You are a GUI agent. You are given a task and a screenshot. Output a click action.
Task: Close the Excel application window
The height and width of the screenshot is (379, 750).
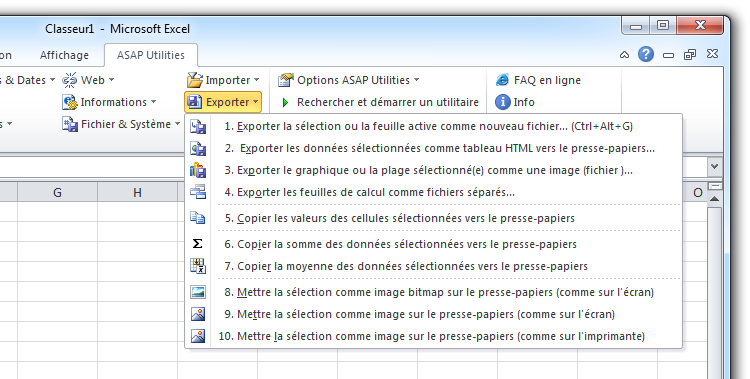tap(700, 25)
